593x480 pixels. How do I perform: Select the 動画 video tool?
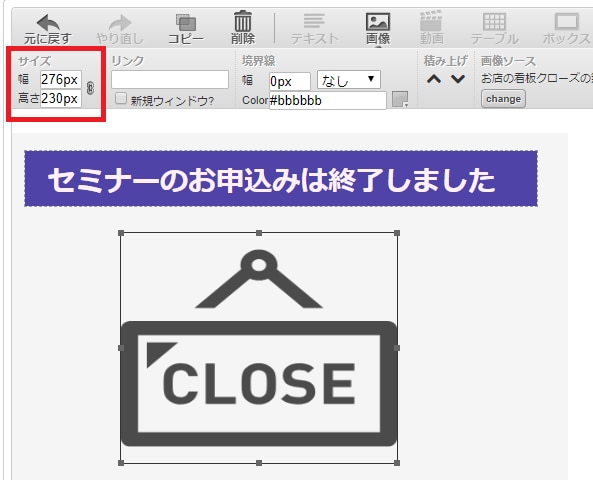pos(431,28)
